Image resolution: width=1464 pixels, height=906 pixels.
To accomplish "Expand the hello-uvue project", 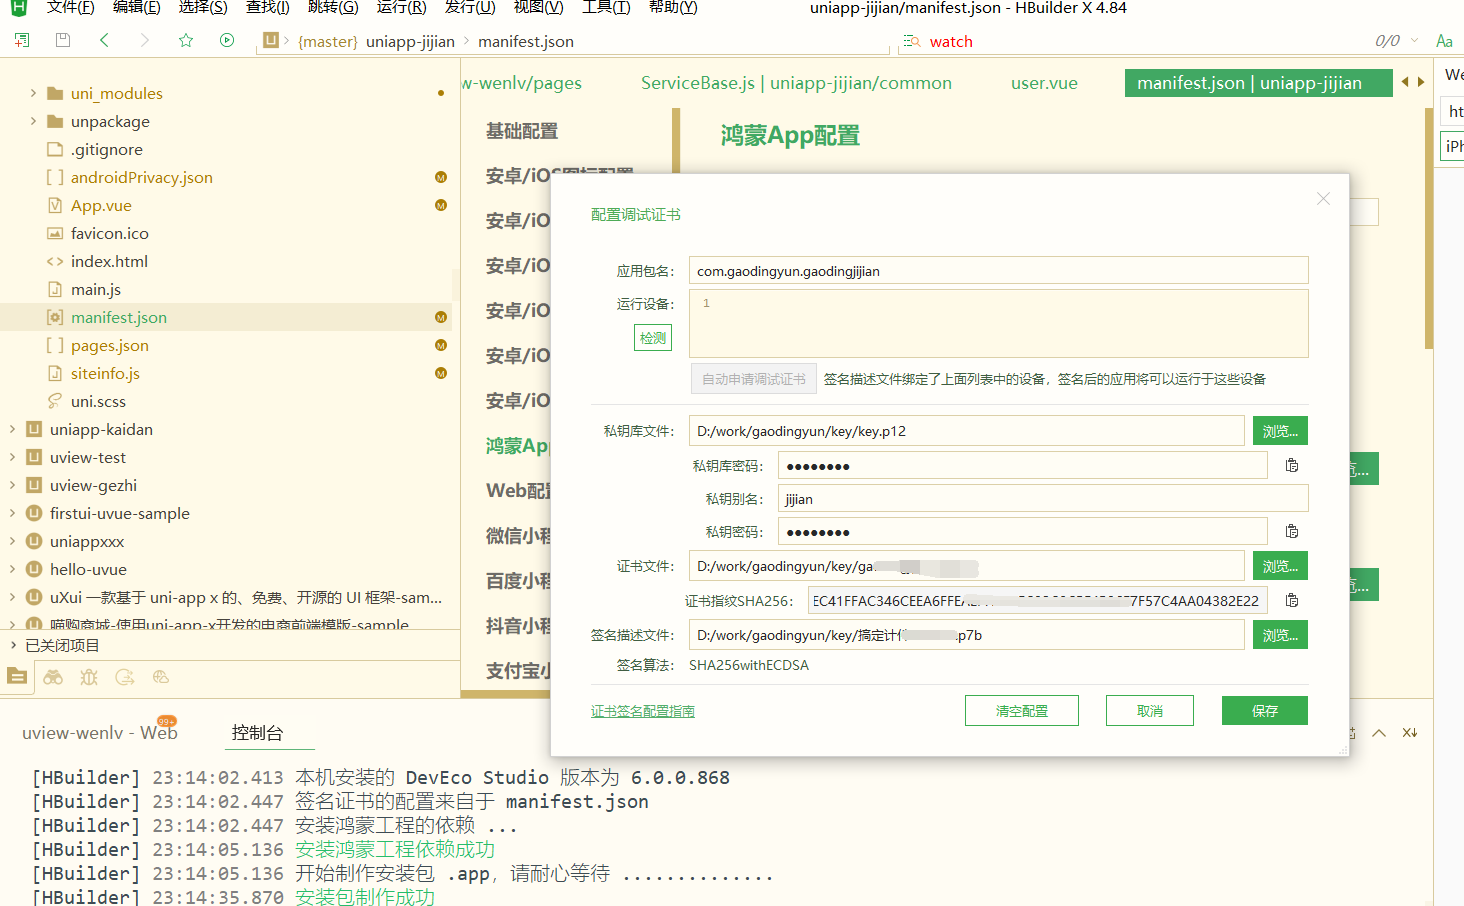I will 12,569.
